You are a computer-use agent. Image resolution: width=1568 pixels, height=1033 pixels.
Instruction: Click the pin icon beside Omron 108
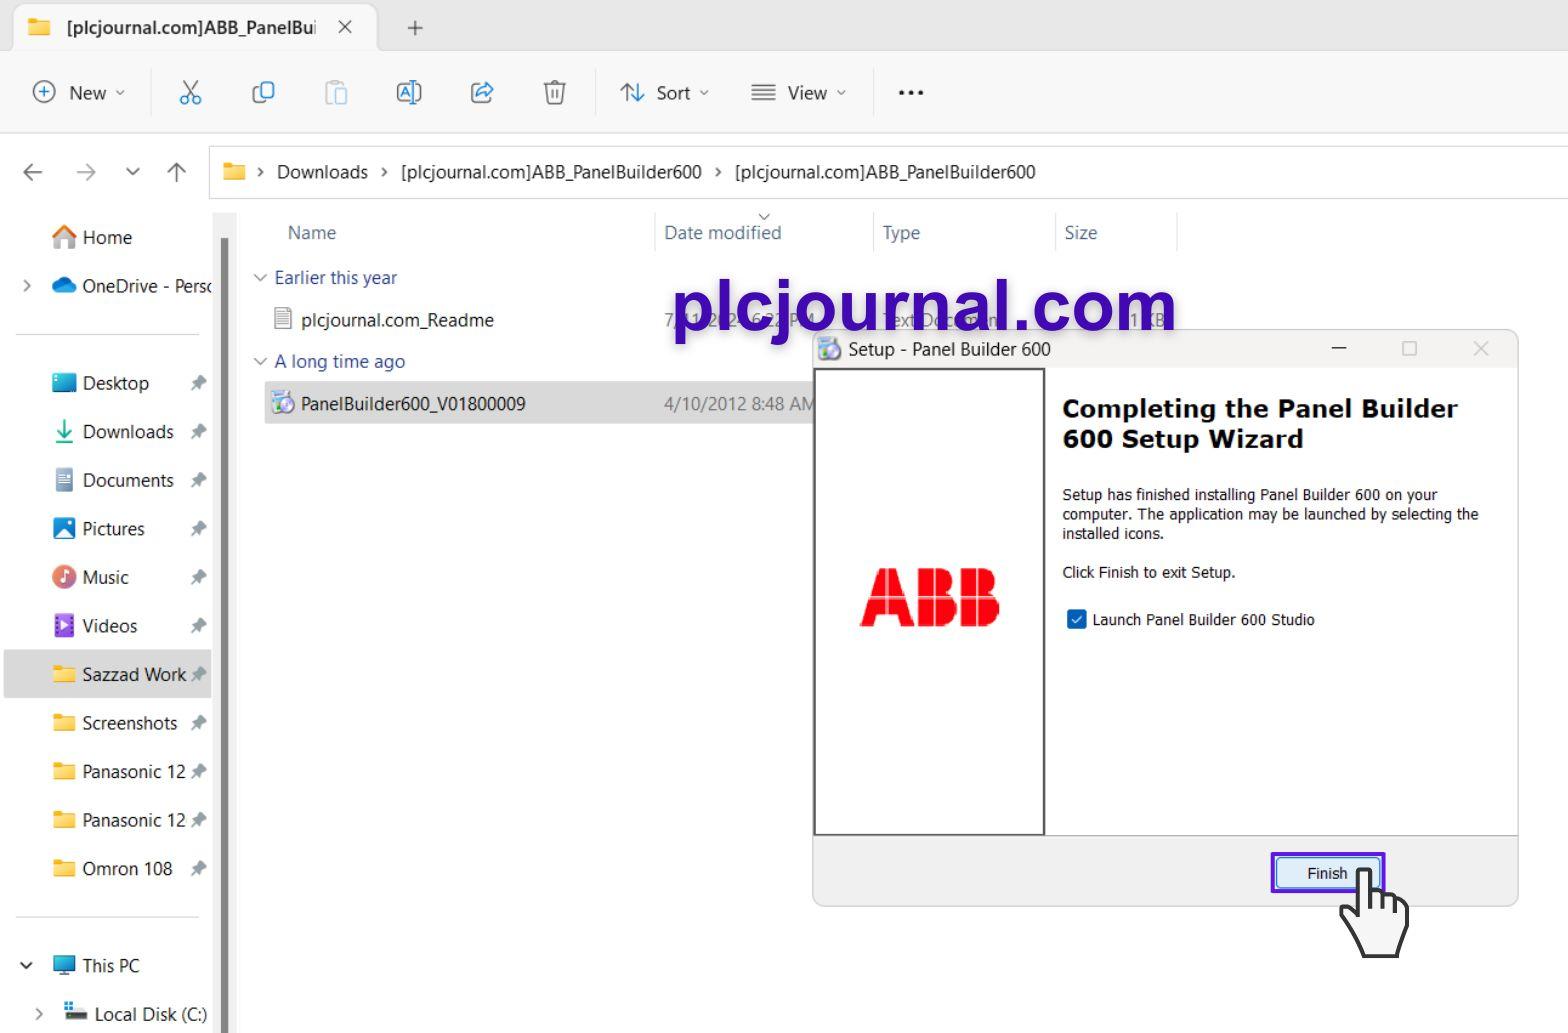click(x=198, y=869)
